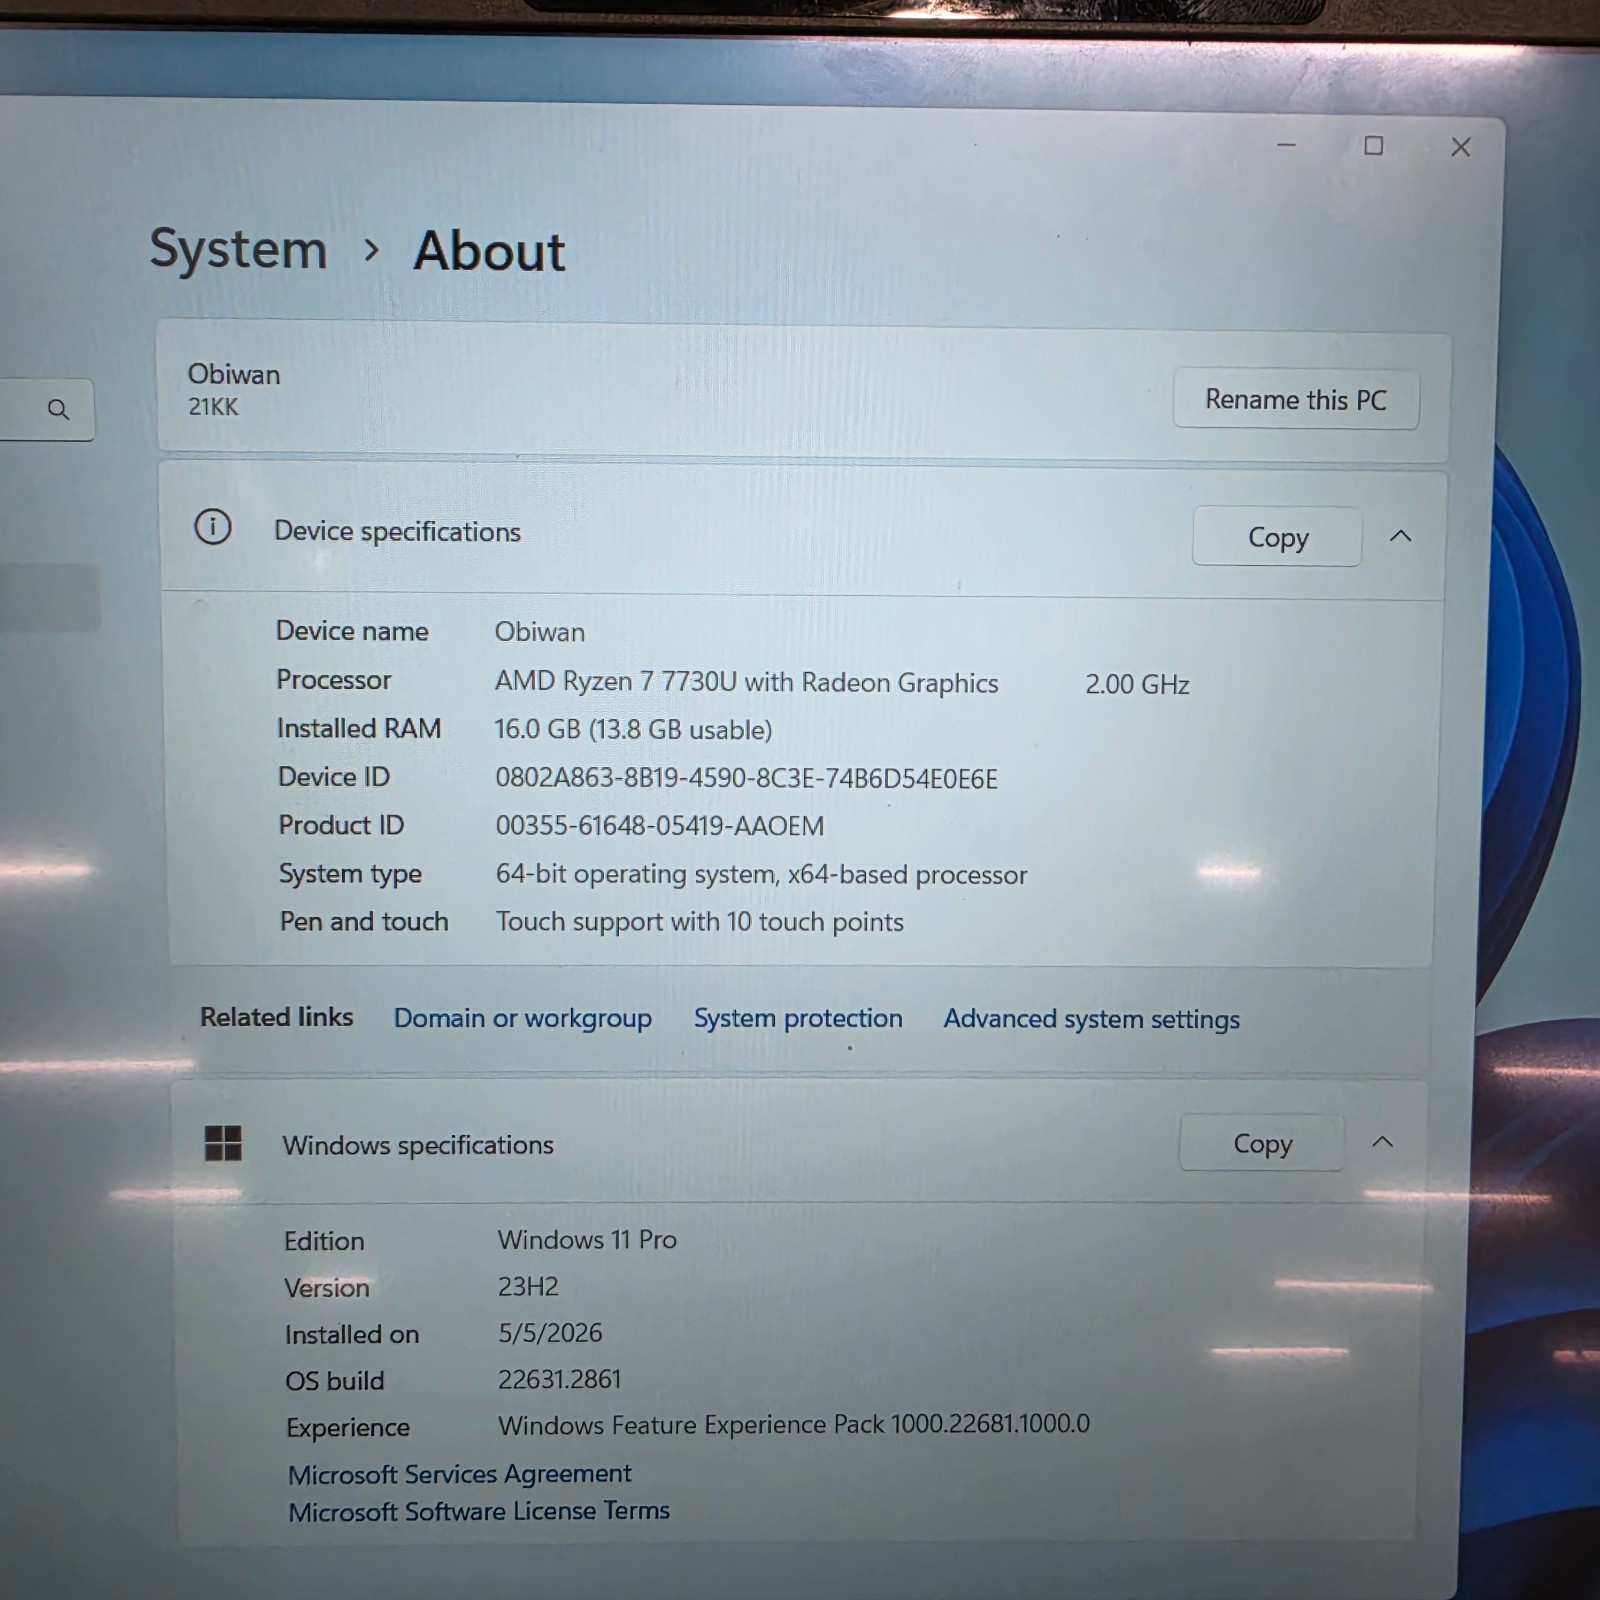Click the Related links label
This screenshot has width=1600, height=1600.
[276, 1017]
